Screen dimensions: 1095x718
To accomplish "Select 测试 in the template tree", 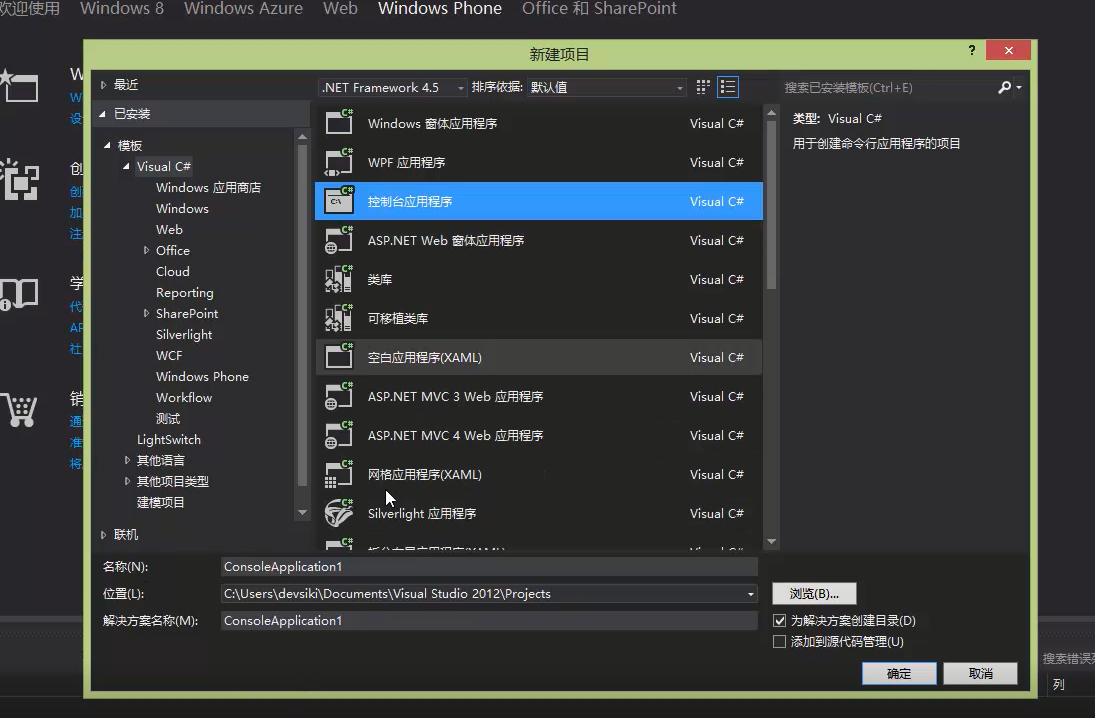I will [168, 418].
